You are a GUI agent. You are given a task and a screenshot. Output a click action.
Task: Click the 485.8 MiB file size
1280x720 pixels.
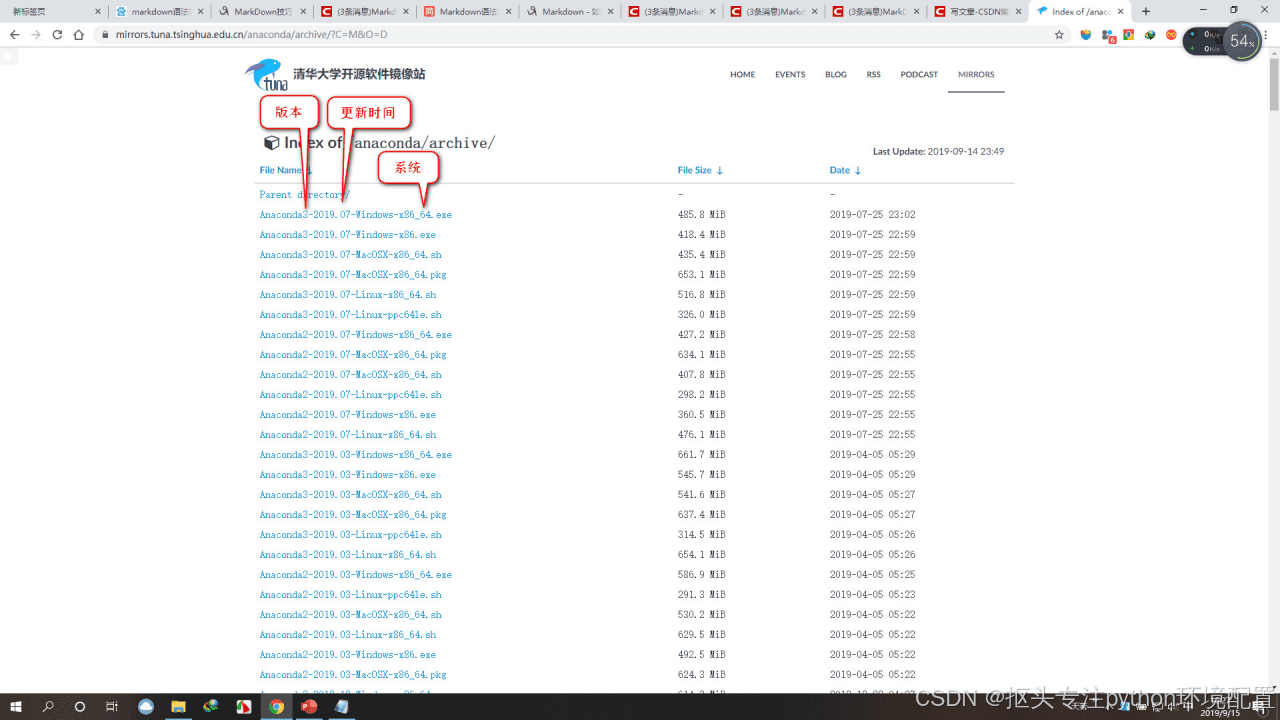701,215
